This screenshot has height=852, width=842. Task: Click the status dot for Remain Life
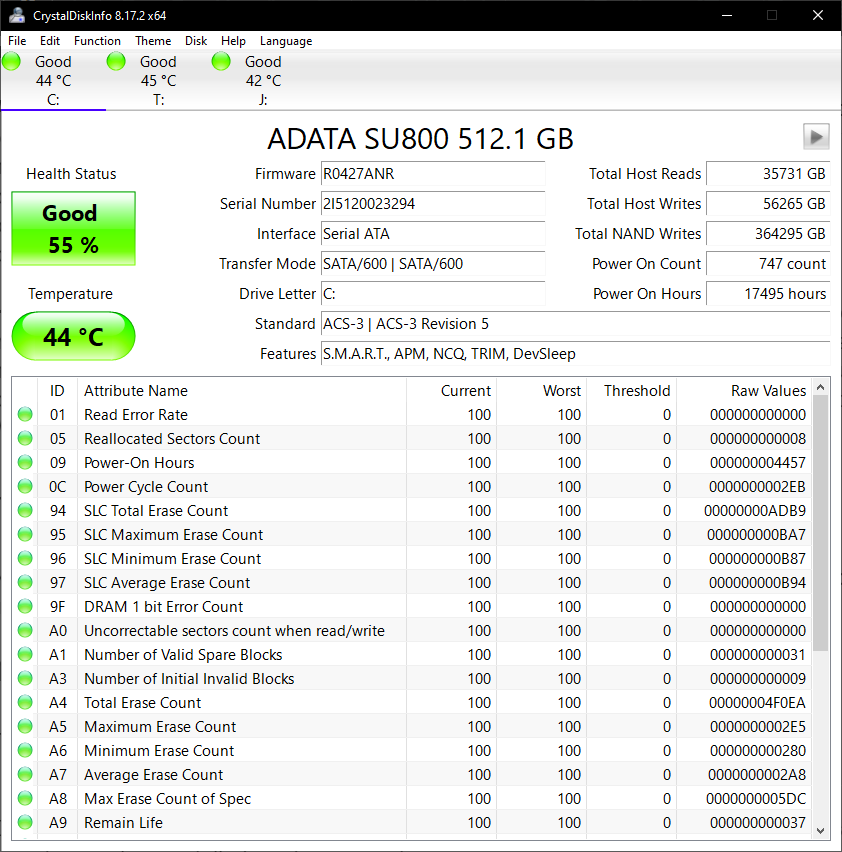point(25,822)
